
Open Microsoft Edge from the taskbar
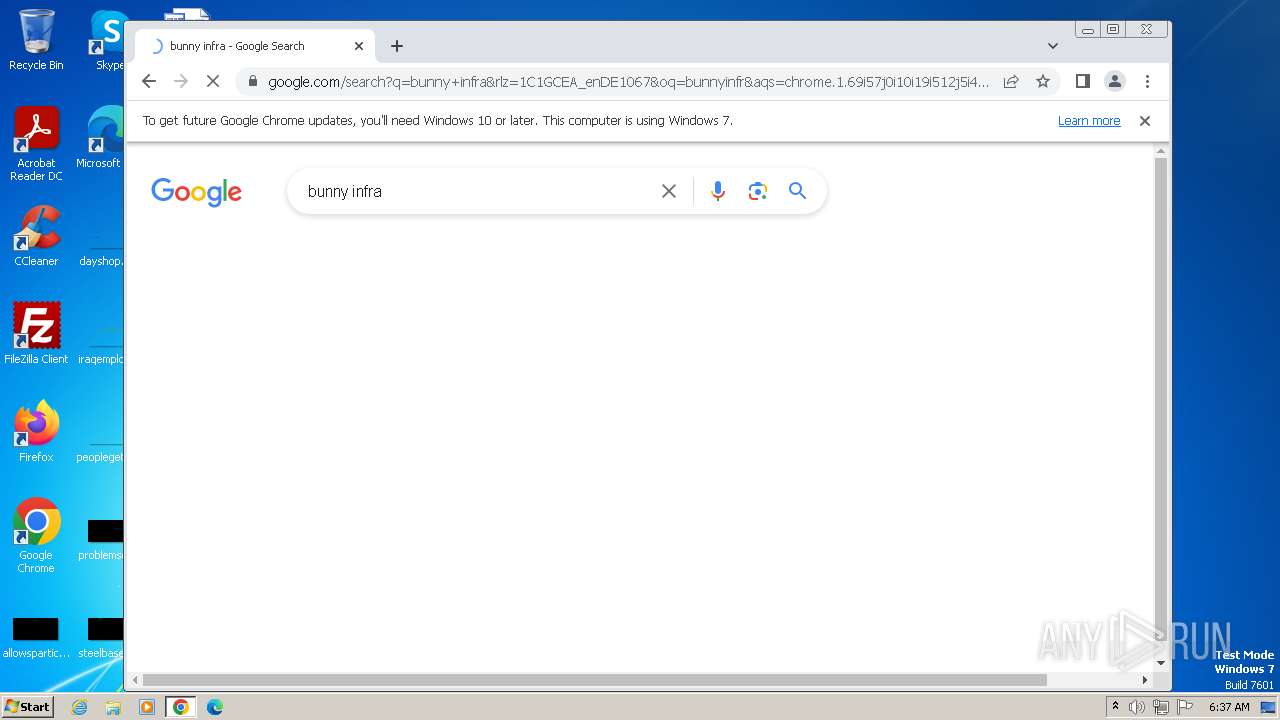pyautogui.click(x=215, y=707)
